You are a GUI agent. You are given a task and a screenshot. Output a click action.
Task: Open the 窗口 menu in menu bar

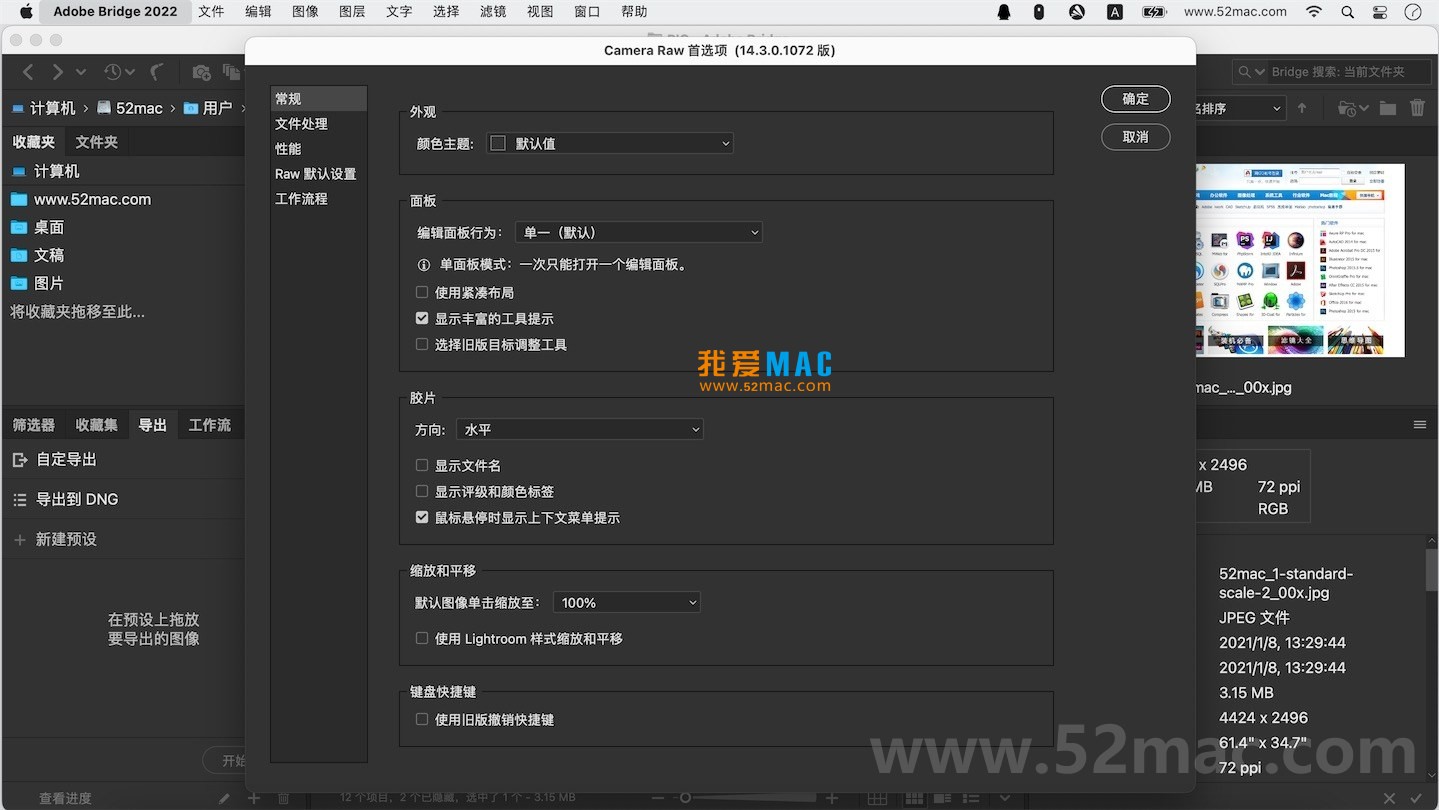point(587,12)
